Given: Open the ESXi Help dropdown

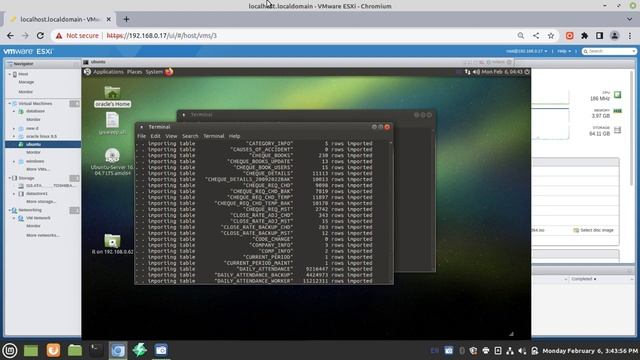Looking at the screenshot, I should (x=564, y=51).
